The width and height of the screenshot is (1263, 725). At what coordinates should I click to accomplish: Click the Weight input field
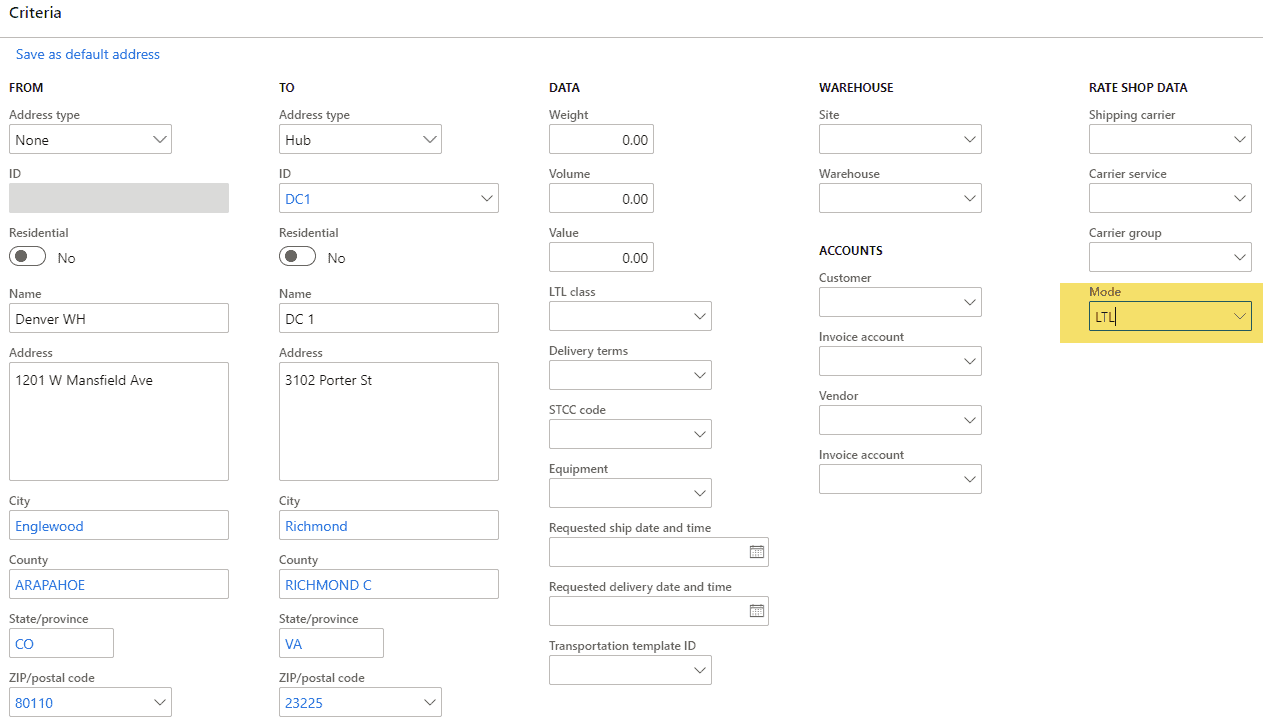point(601,140)
